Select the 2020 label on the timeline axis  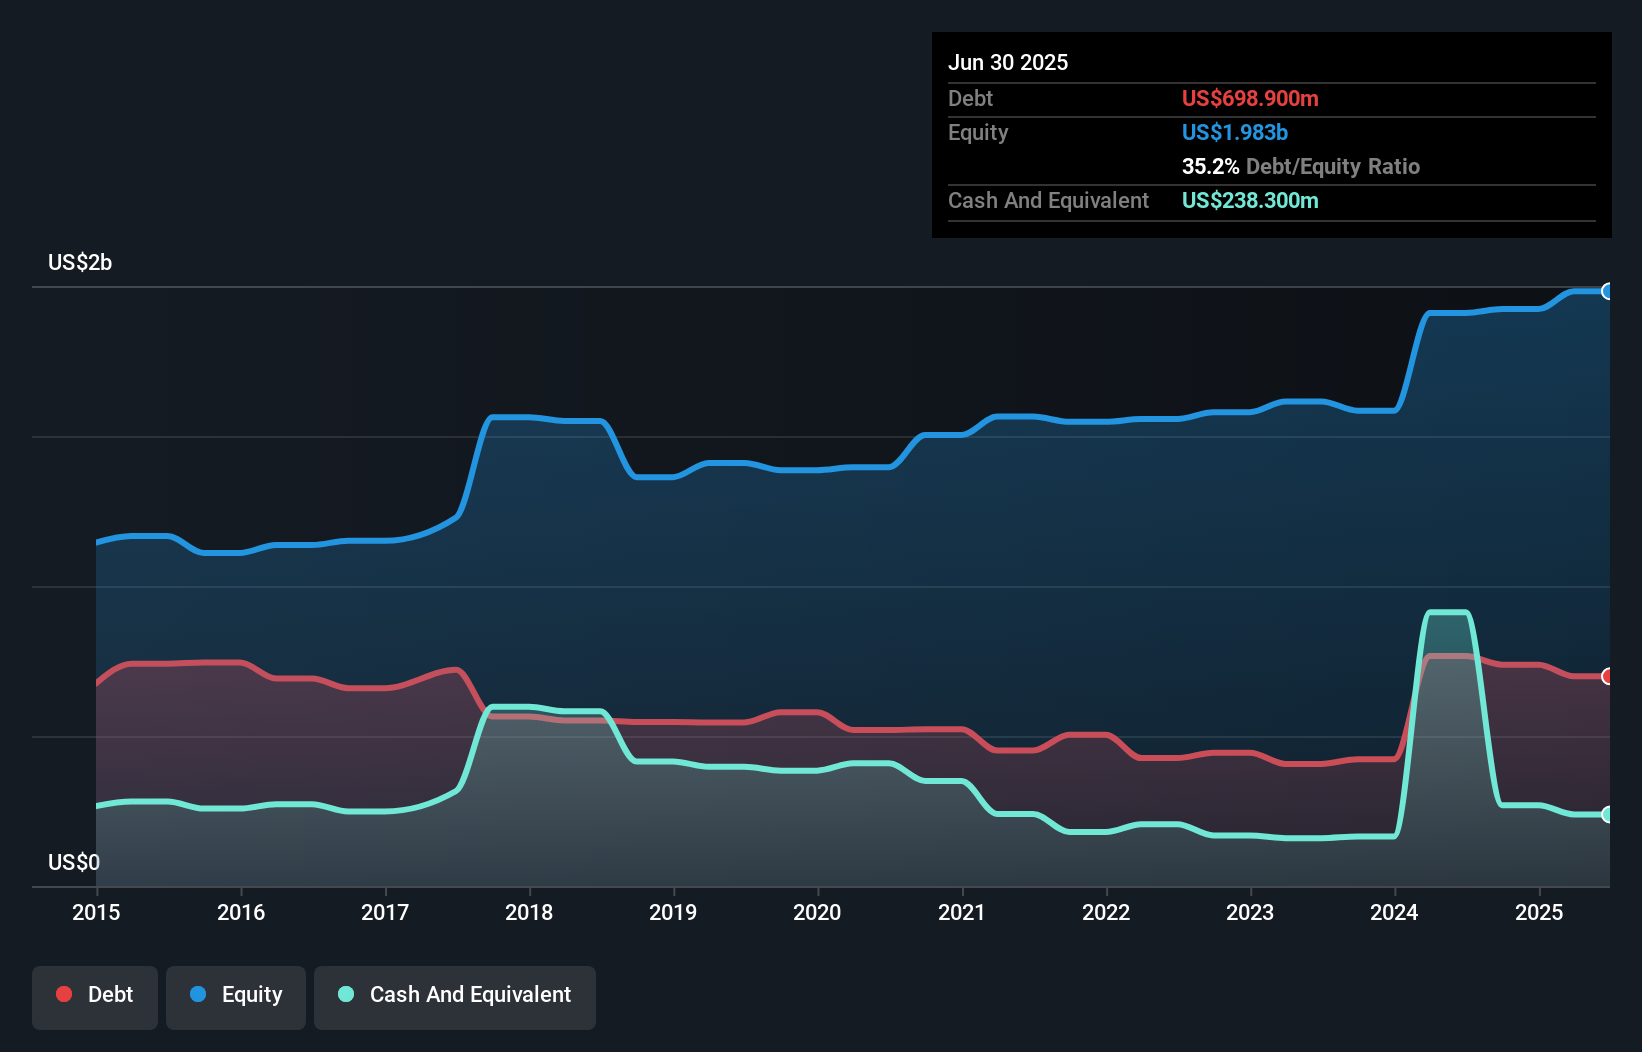click(x=817, y=912)
